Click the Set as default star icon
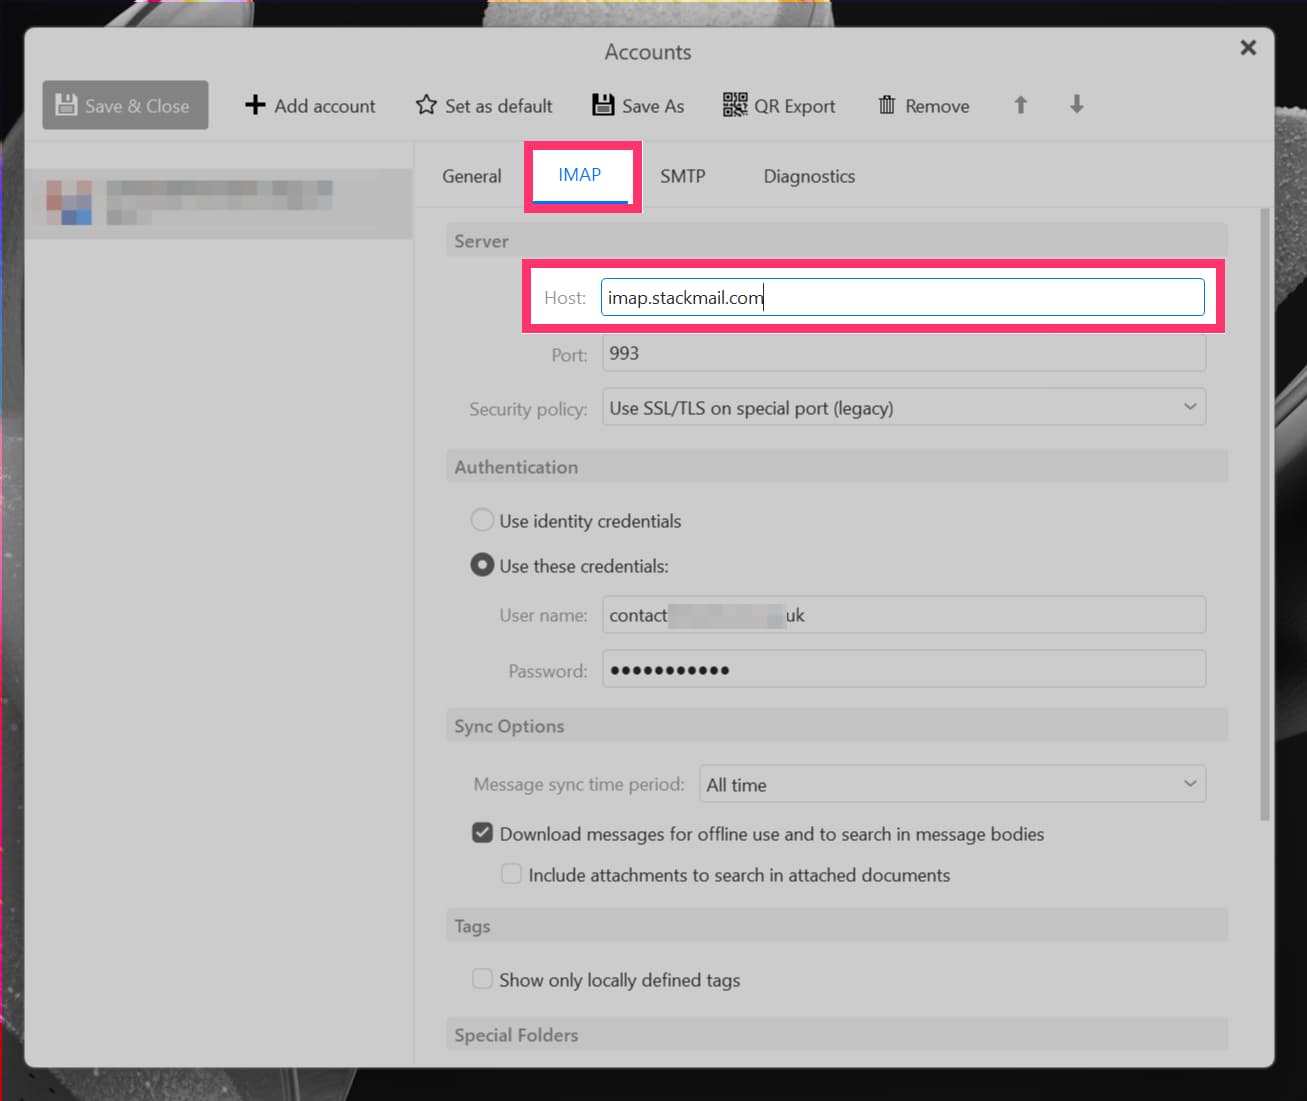The image size is (1307, 1101). [x=426, y=105]
